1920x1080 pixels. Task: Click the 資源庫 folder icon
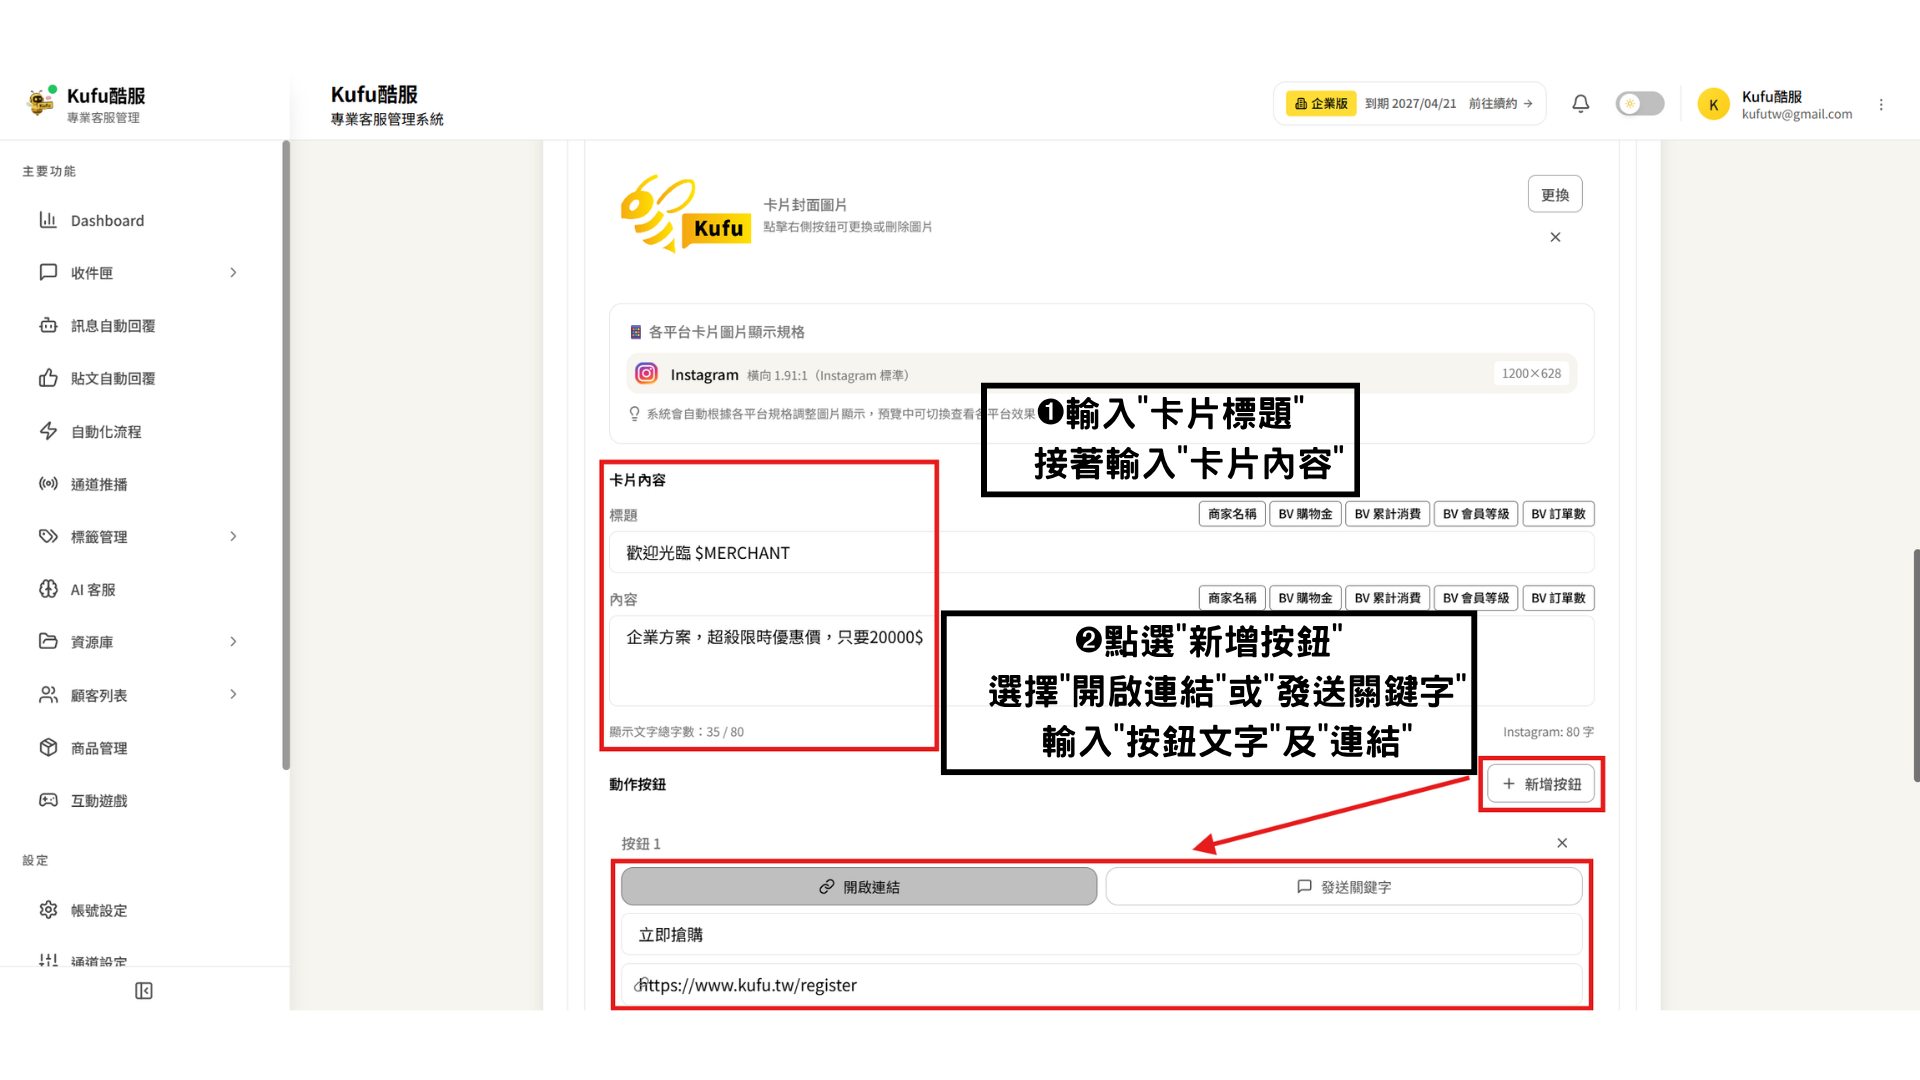pos(48,641)
